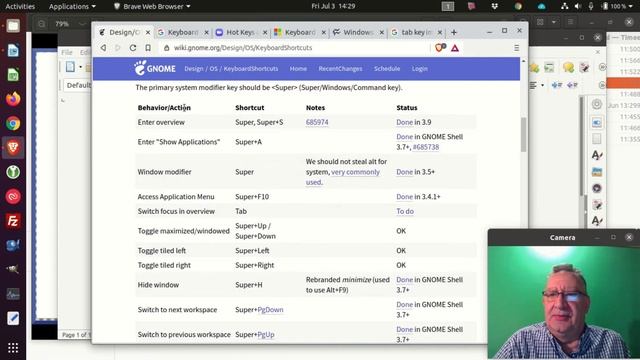The image size is (640, 360).
Task: Open Brave's hamburger menu
Action: (x=516, y=48)
